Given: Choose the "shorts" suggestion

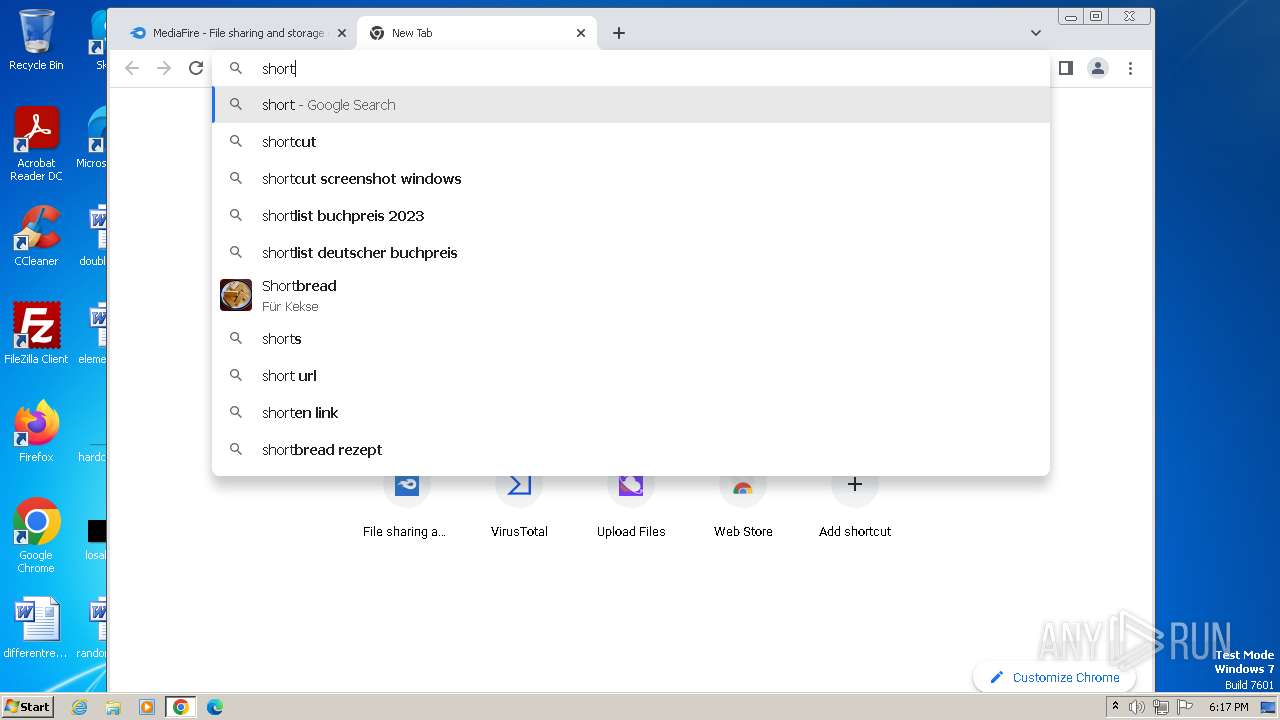Looking at the screenshot, I should coord(631,339).
